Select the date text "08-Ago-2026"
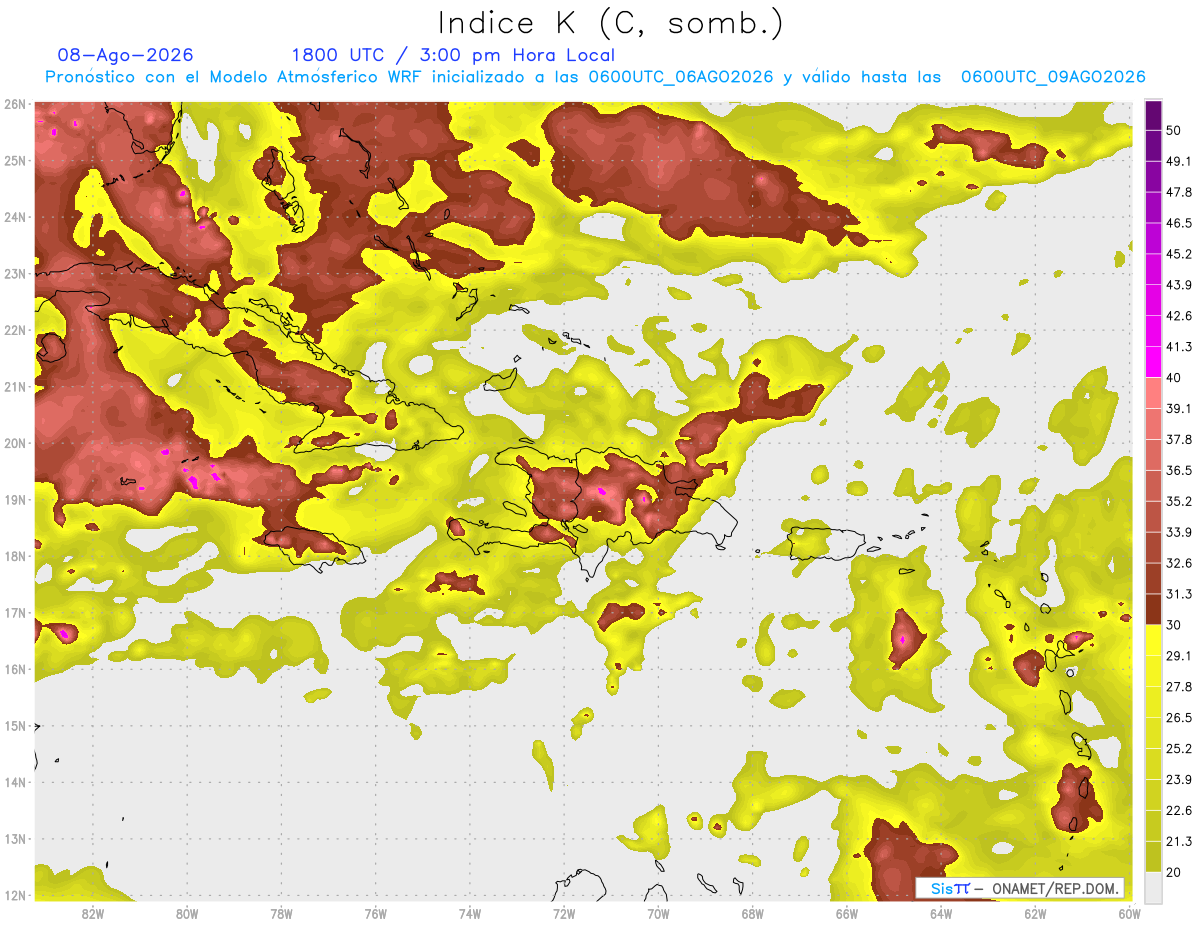 tap(126, 55)
